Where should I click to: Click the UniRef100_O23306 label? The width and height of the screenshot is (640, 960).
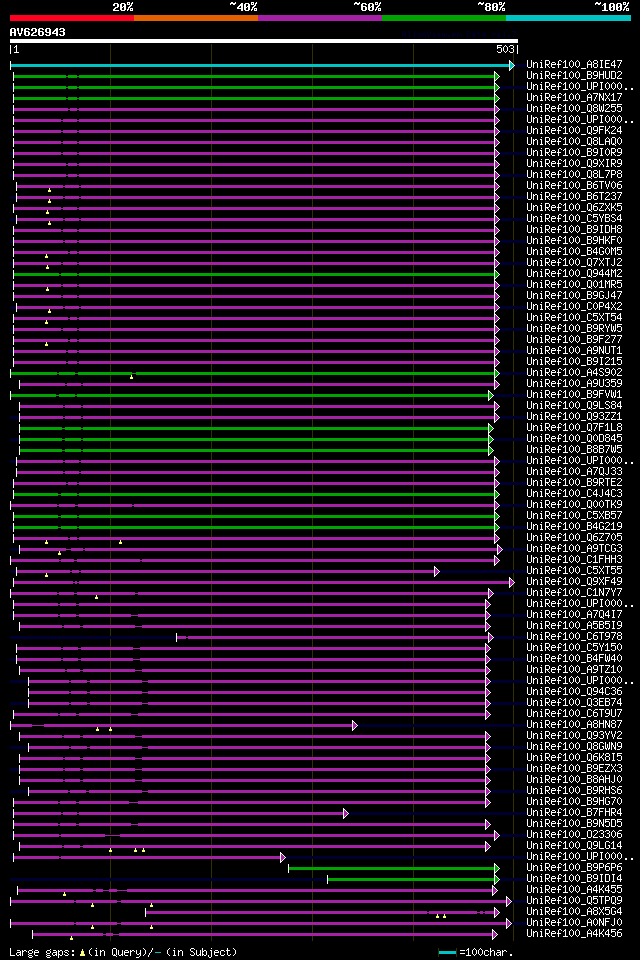(574, 836)
